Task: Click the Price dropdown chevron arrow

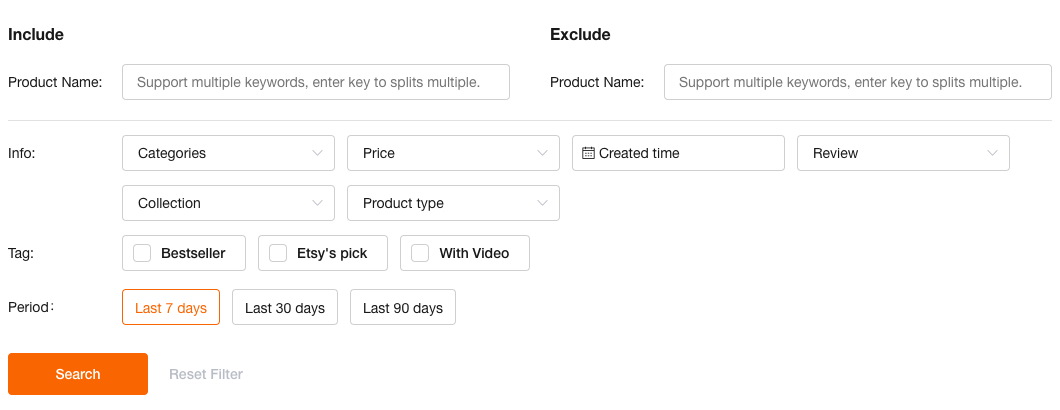Action: [x=542, y=153]
